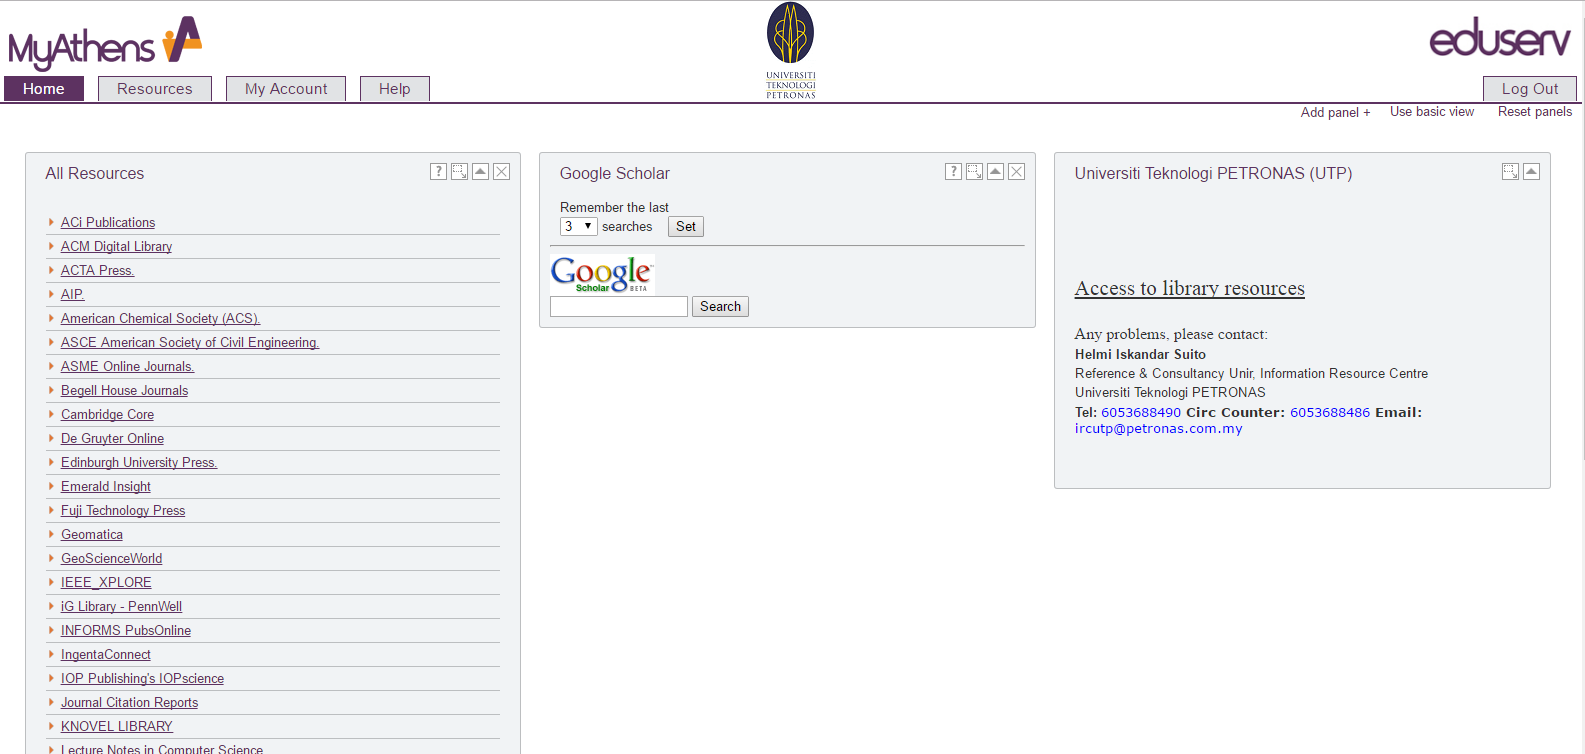Open Begell House Journals link
Screen dimensions: 1585x754
pos(124,390)
